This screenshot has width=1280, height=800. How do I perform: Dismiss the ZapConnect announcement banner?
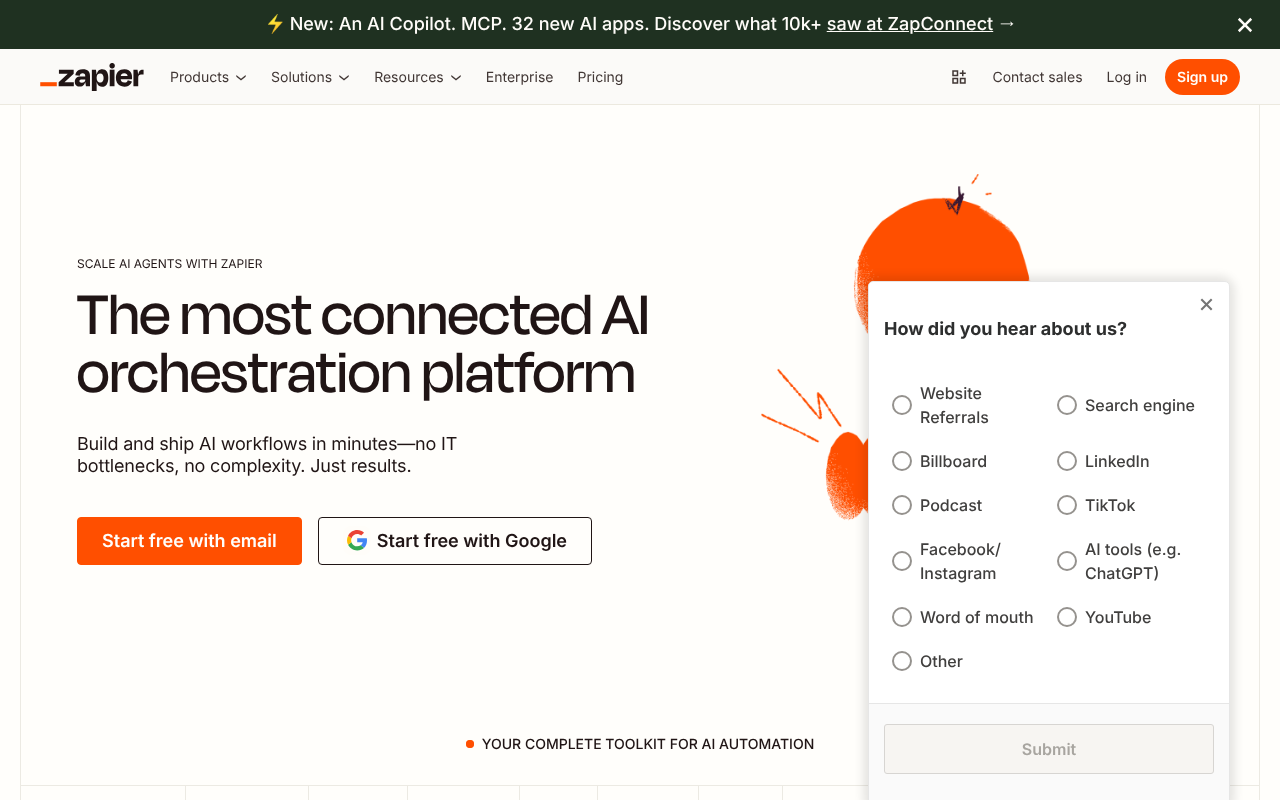click(x=1244, y=24)
